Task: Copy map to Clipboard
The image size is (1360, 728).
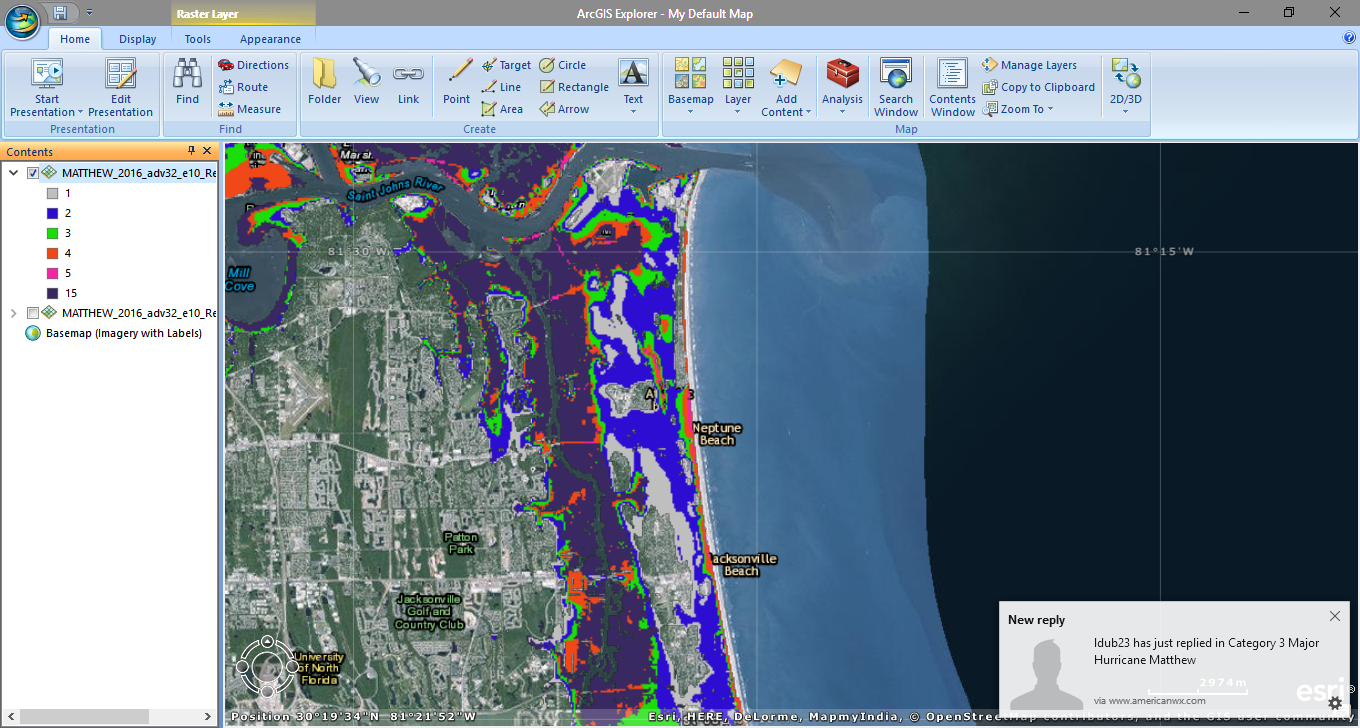Action: (1038, 87)
